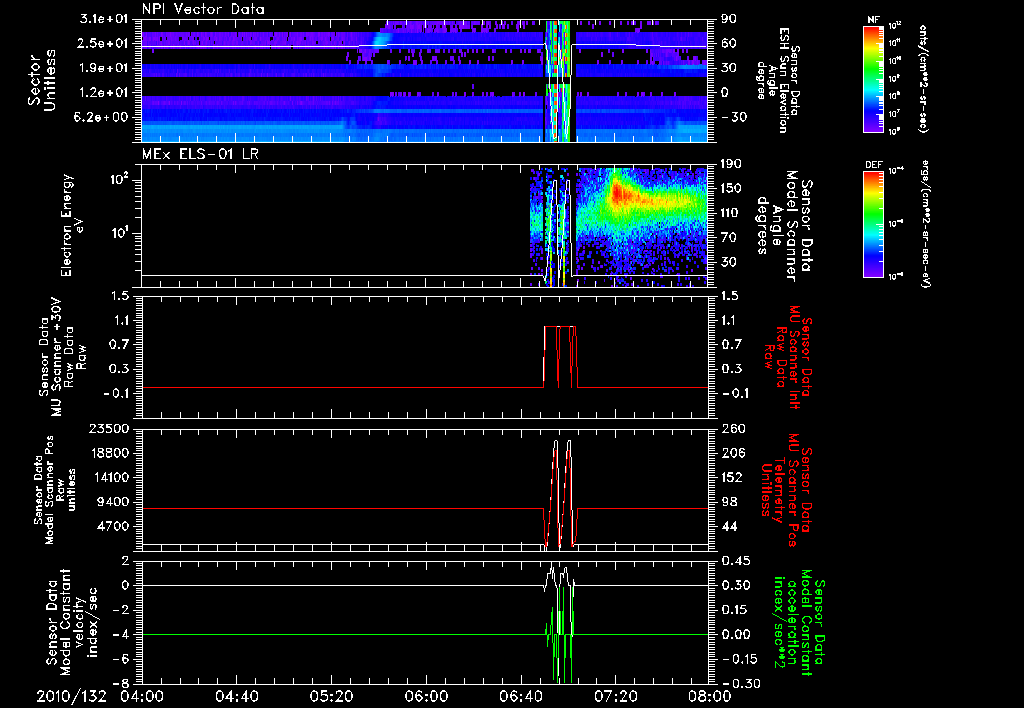Click the 206 telemetry tick label

(x=731, y=453)
